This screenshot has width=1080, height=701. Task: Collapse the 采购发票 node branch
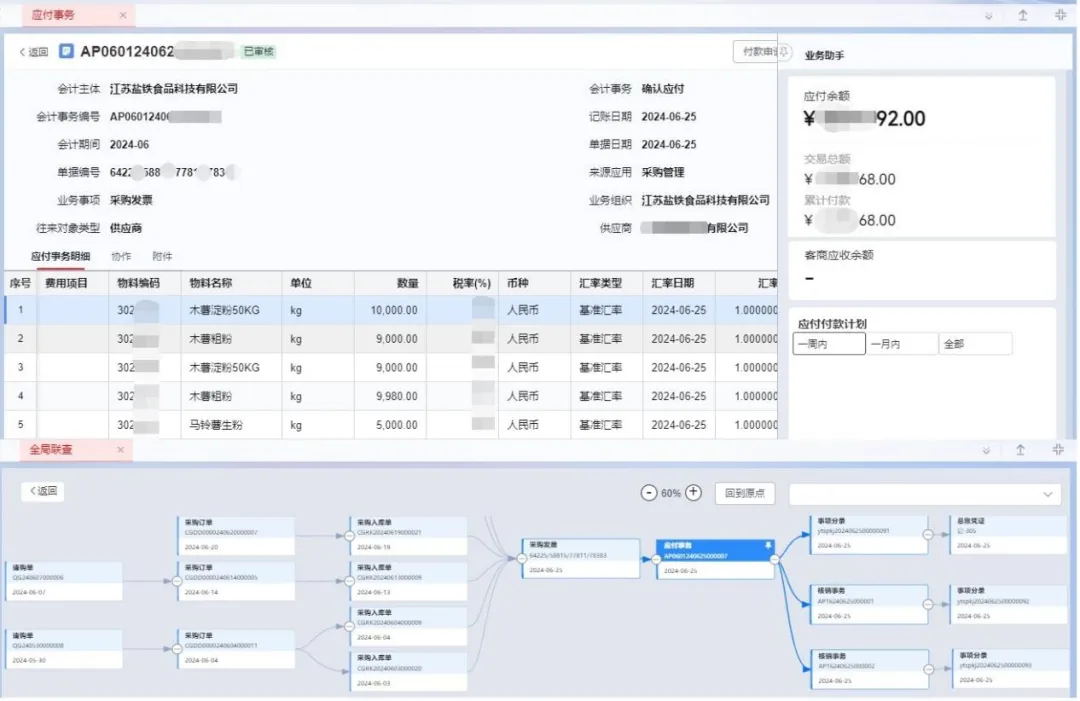[520, 559]
